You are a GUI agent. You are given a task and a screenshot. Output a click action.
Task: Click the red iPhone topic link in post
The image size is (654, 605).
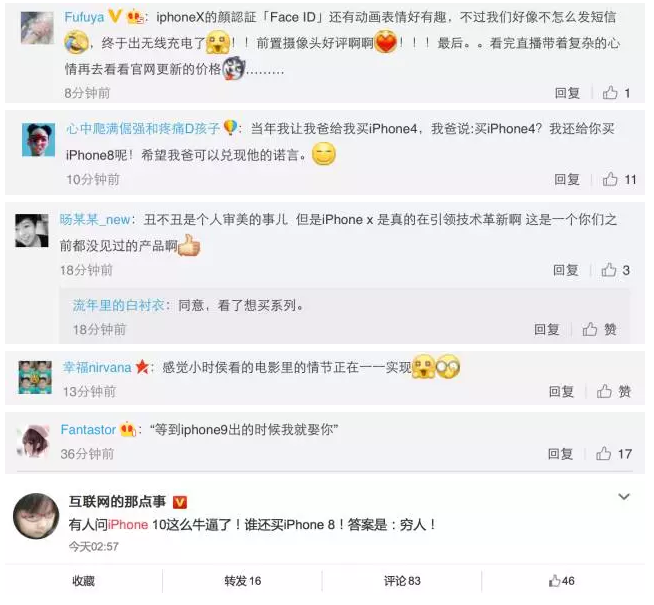click(x=128, y=524)
